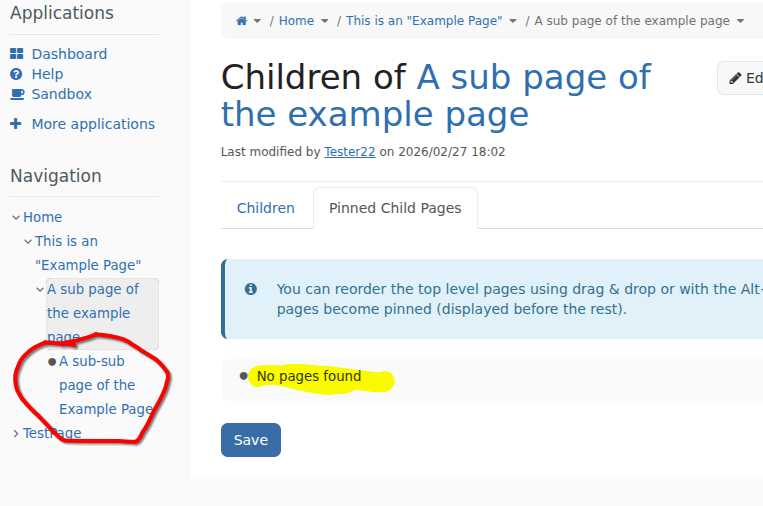Open dropdown after last breadcrumb item
Image resolution: width=763 pixels, height=506 pixels.
tap(740, 21)
